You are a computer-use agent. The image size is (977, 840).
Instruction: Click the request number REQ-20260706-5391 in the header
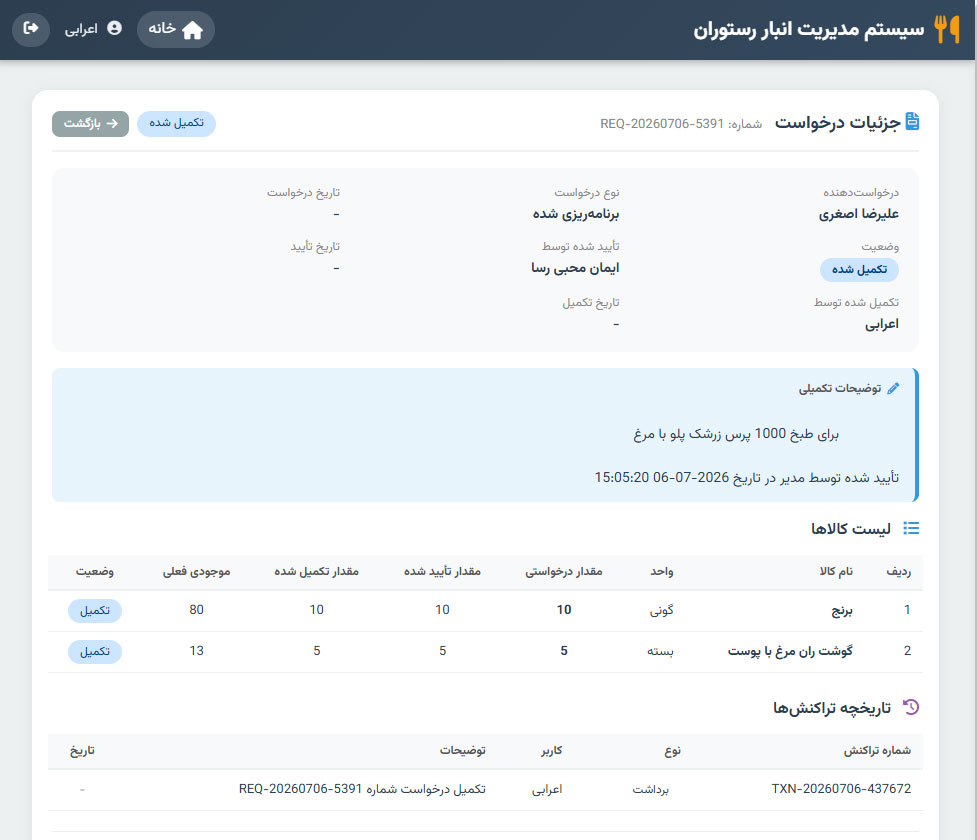click(x=662, y=124)
